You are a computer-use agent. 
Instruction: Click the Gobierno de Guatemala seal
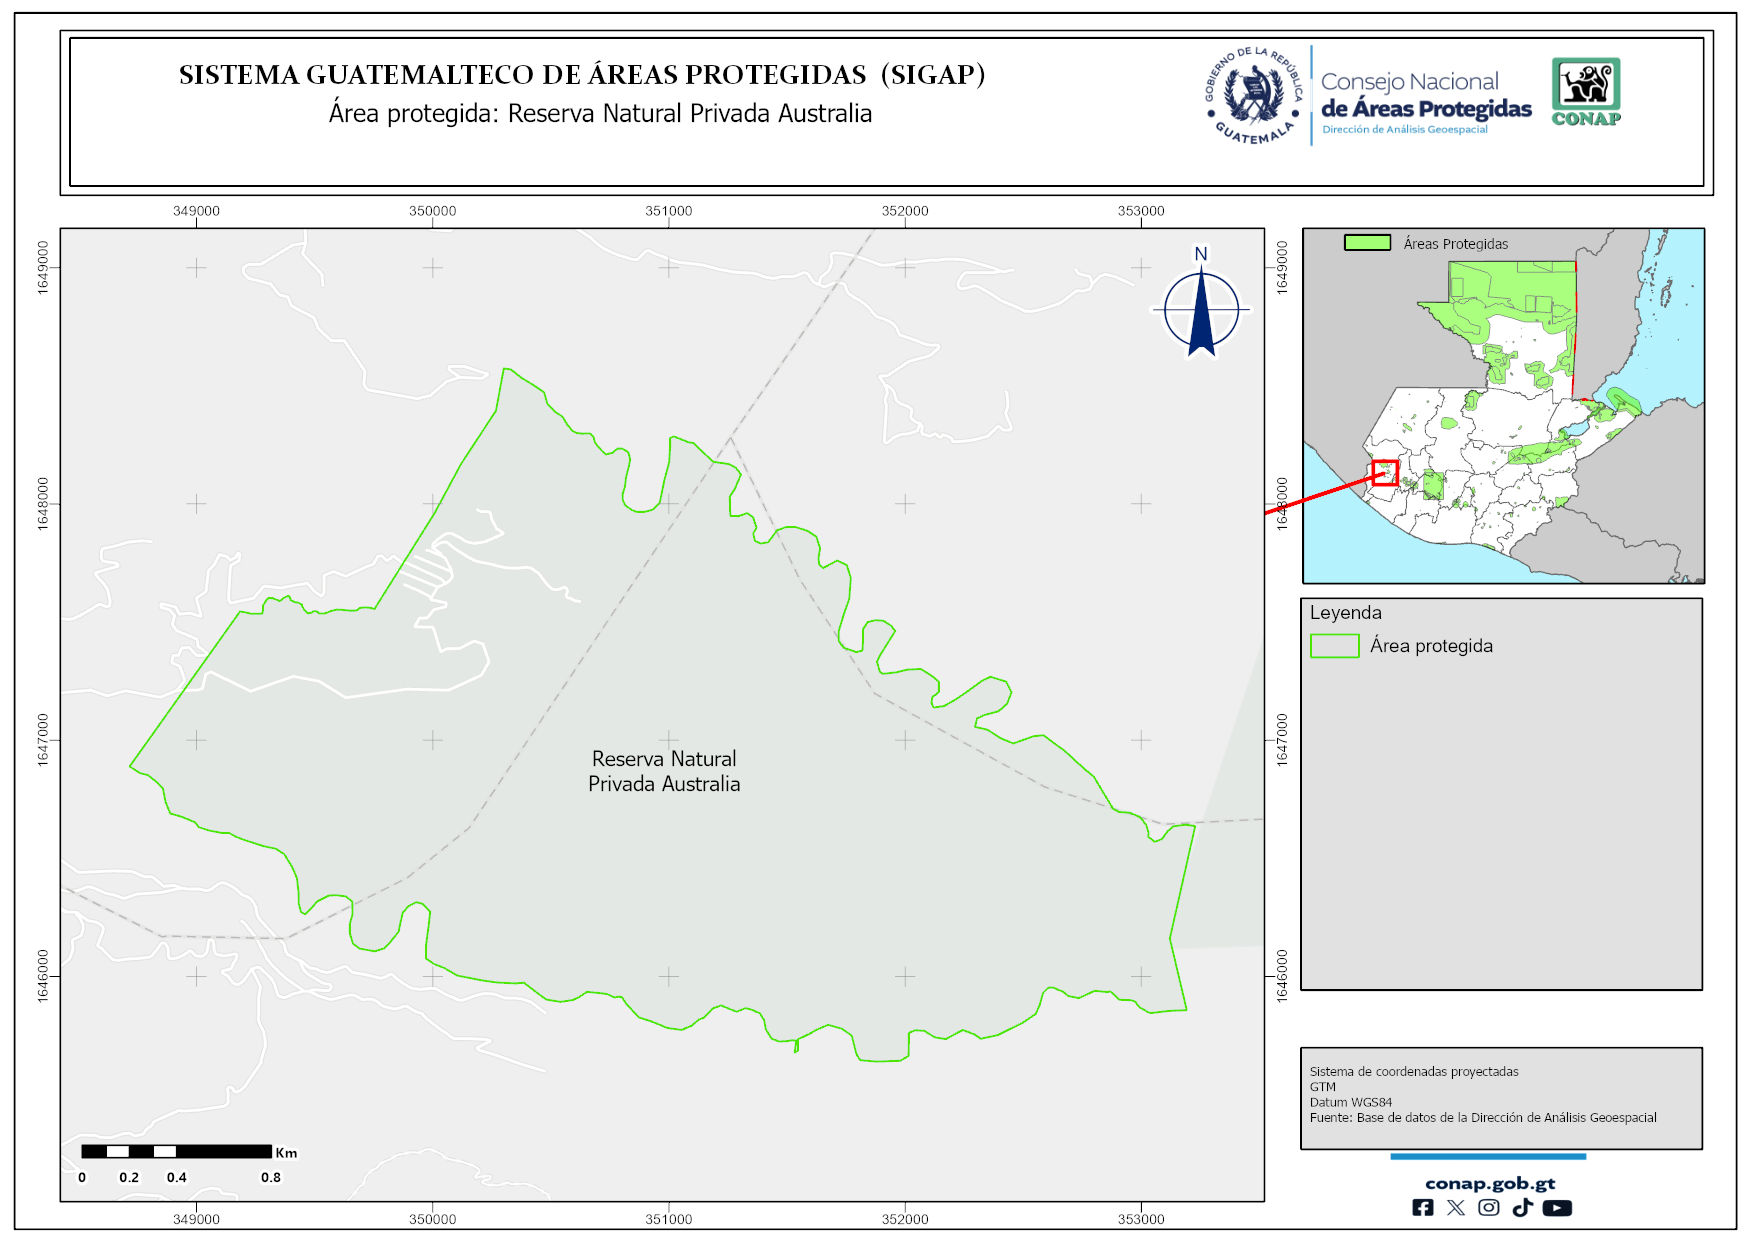click(1254, 96)
